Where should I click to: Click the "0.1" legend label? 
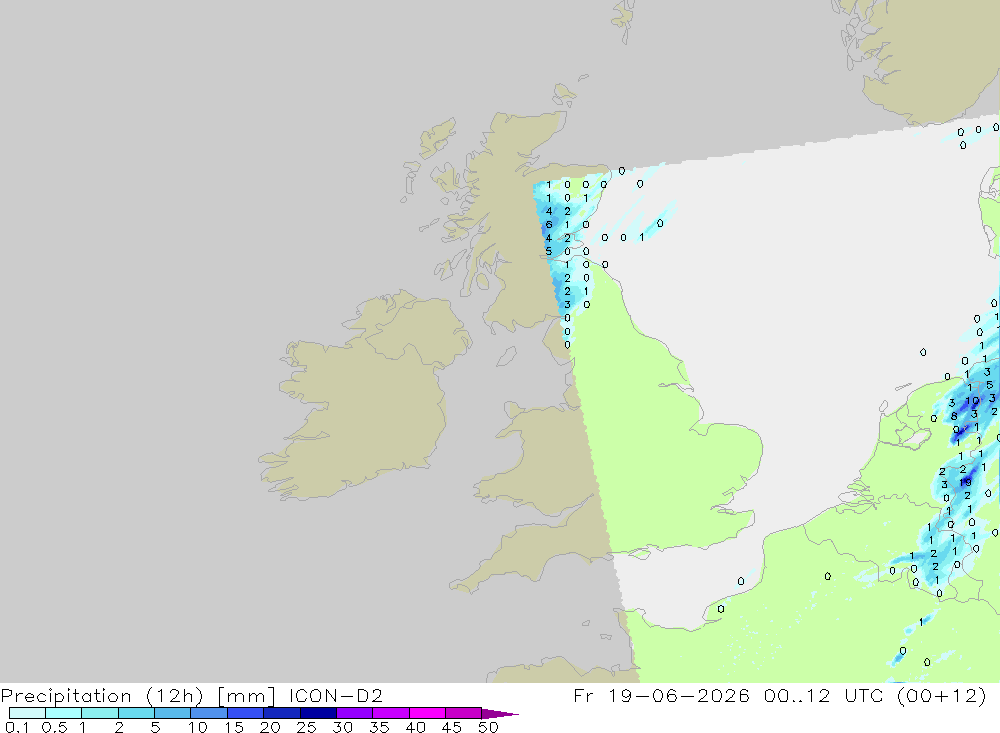coord(17,727)
